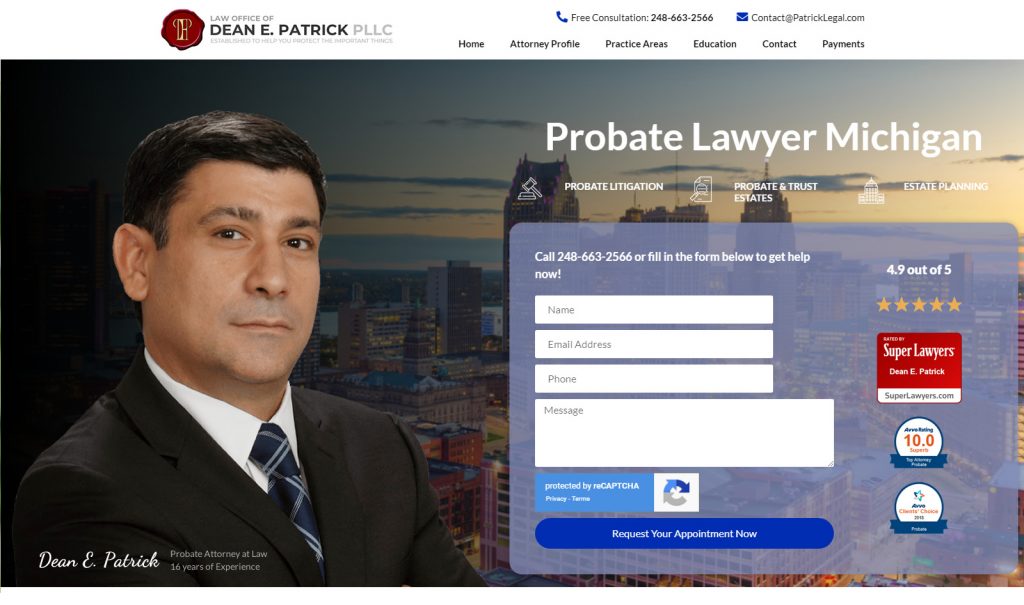
Task: Open the Avvo Clients' Choice badge
Action: pyautogui.click(x=919, y=508)
